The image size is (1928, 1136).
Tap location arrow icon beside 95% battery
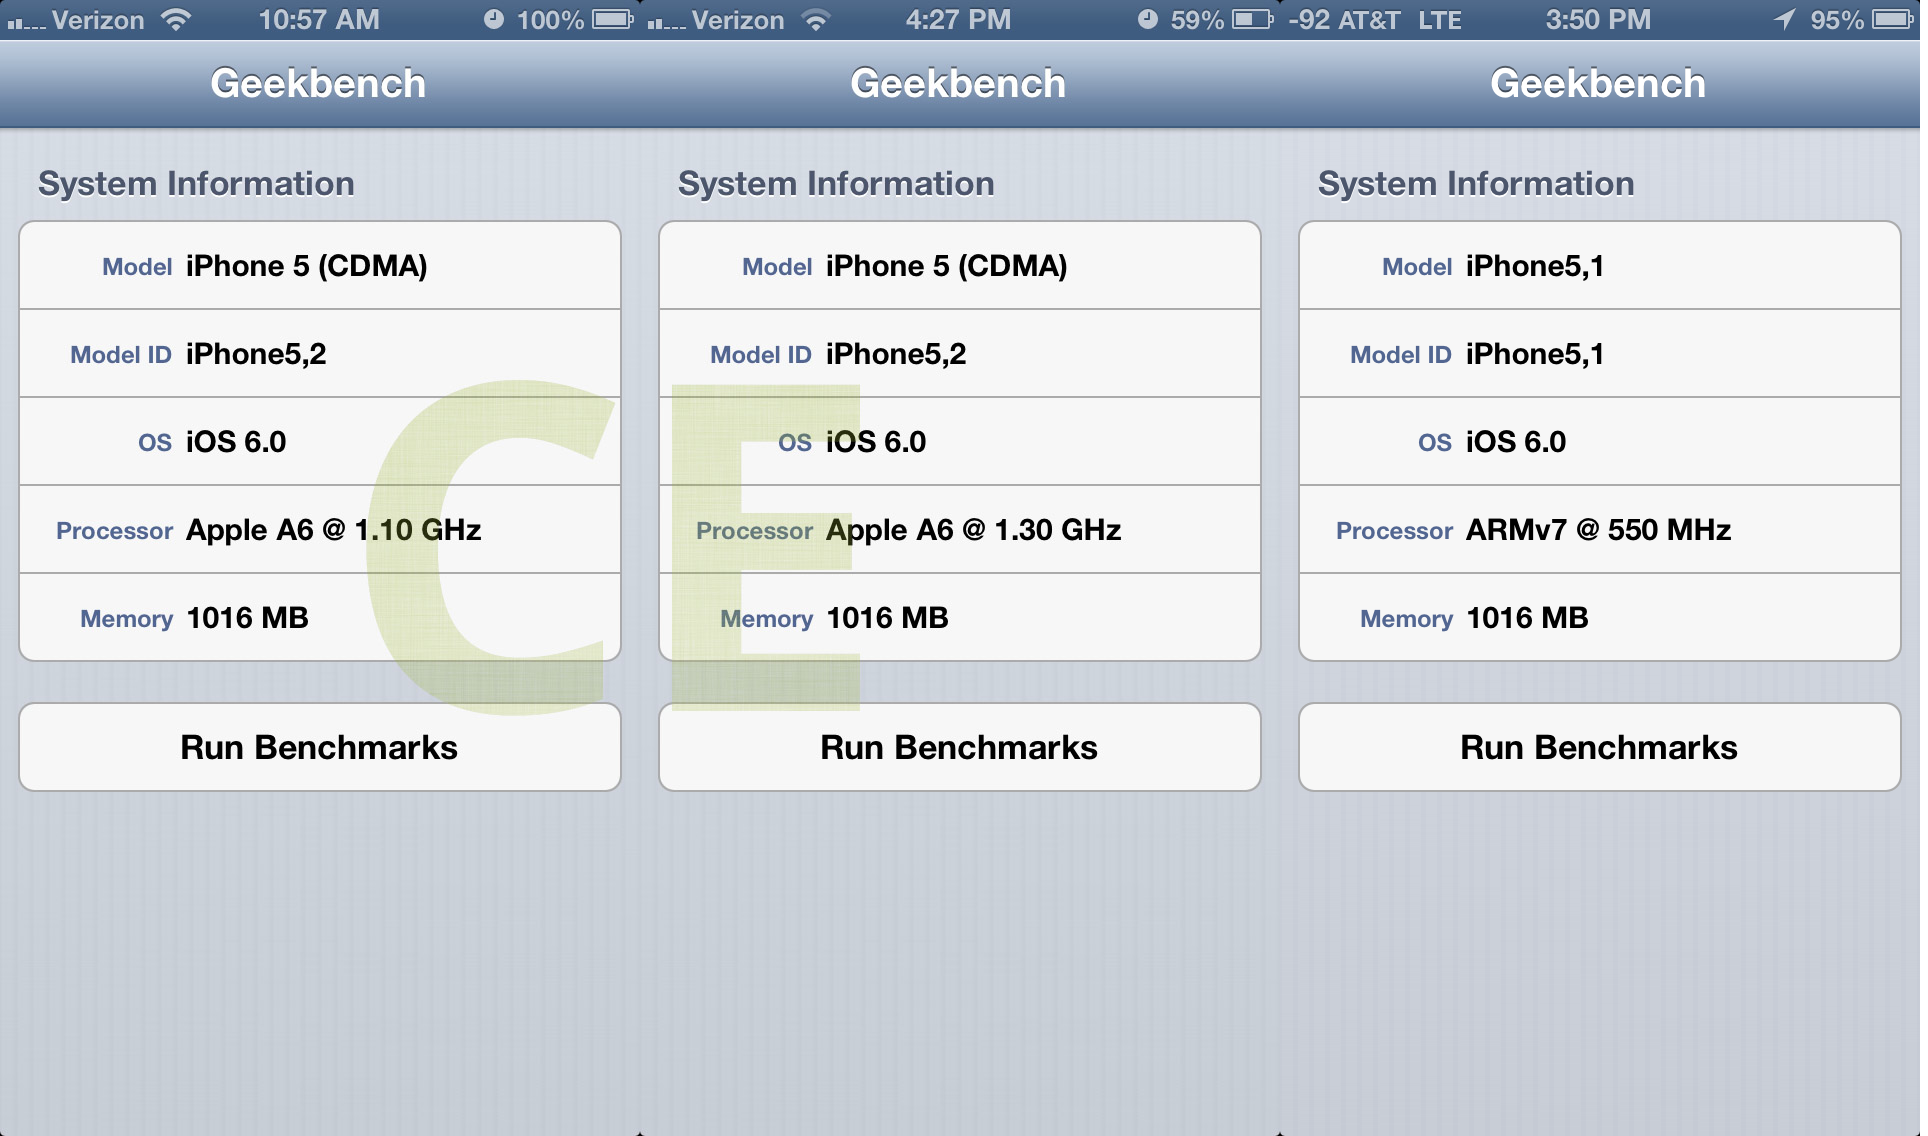pyautogui.click(x=1785, y=20)
